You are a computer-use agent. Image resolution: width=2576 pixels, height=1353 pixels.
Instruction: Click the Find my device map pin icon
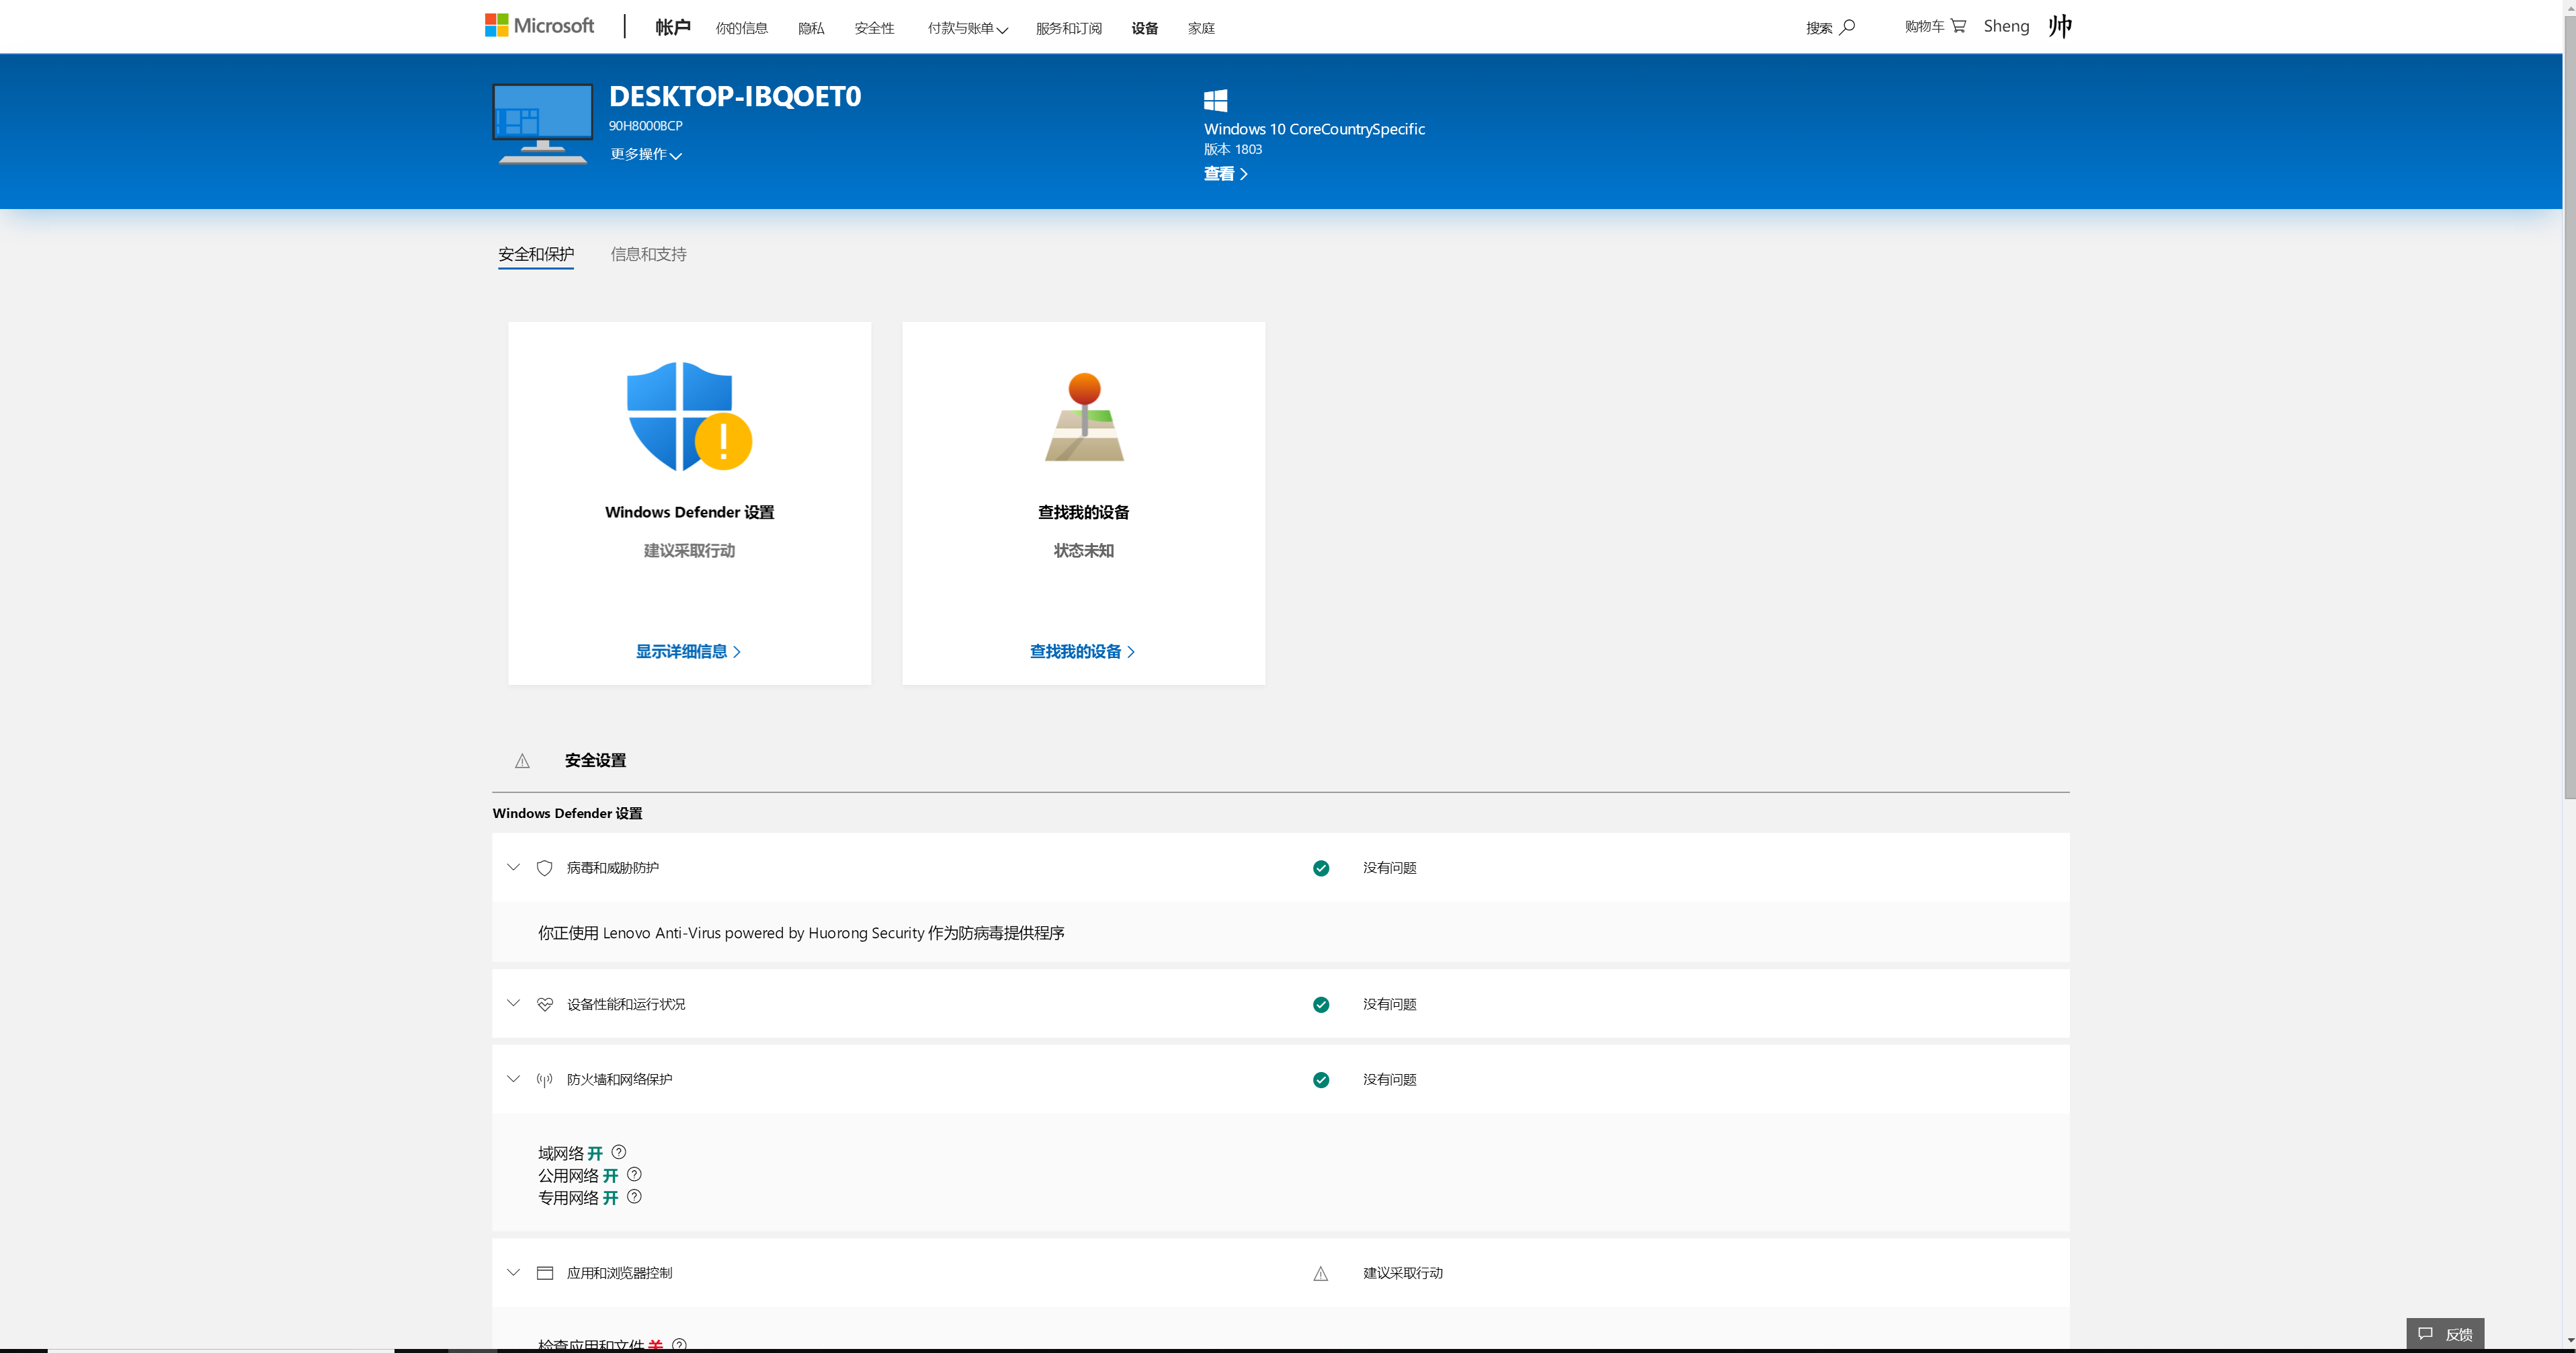(x=1084, y=416)
